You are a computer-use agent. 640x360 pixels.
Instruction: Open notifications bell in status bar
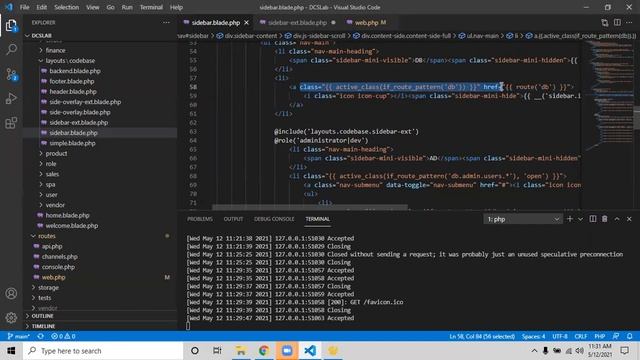tap(630, 336)
